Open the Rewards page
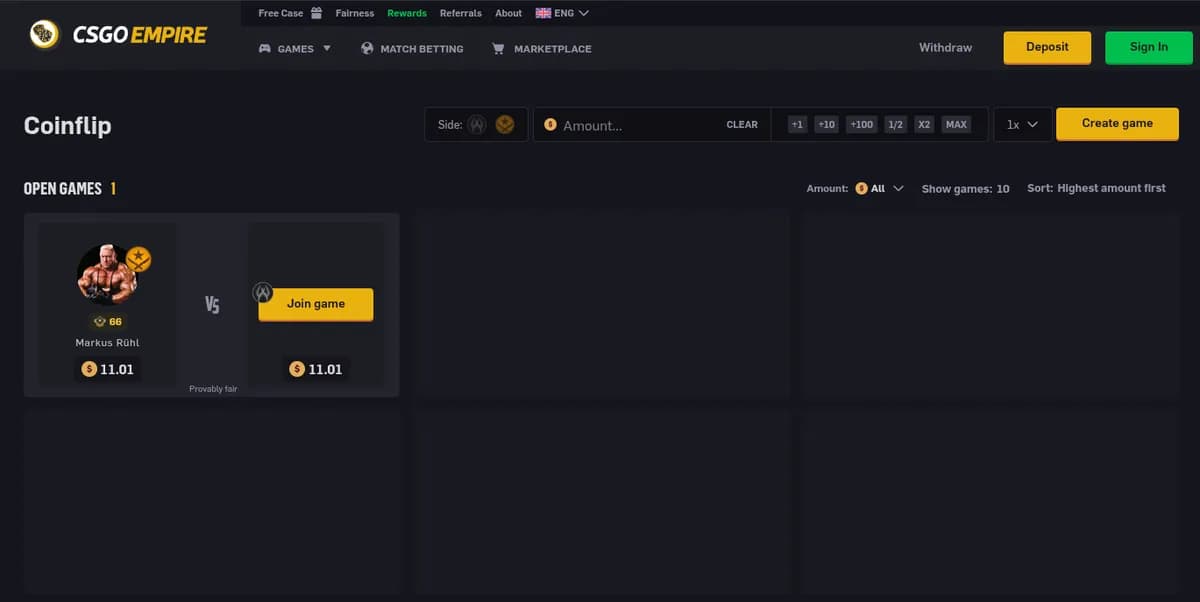The image size is (1200, 602). pos(407,13)
